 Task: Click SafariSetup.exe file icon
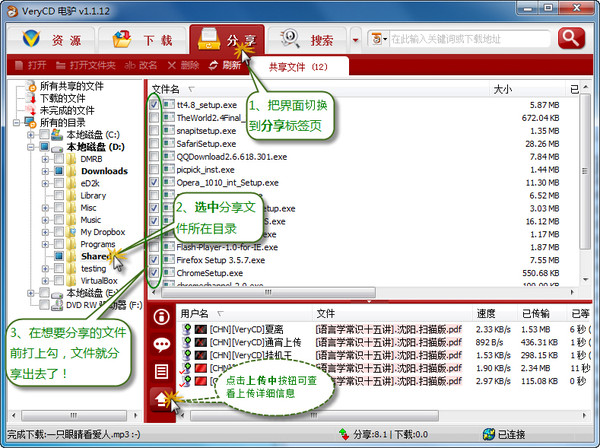(168, 143)
